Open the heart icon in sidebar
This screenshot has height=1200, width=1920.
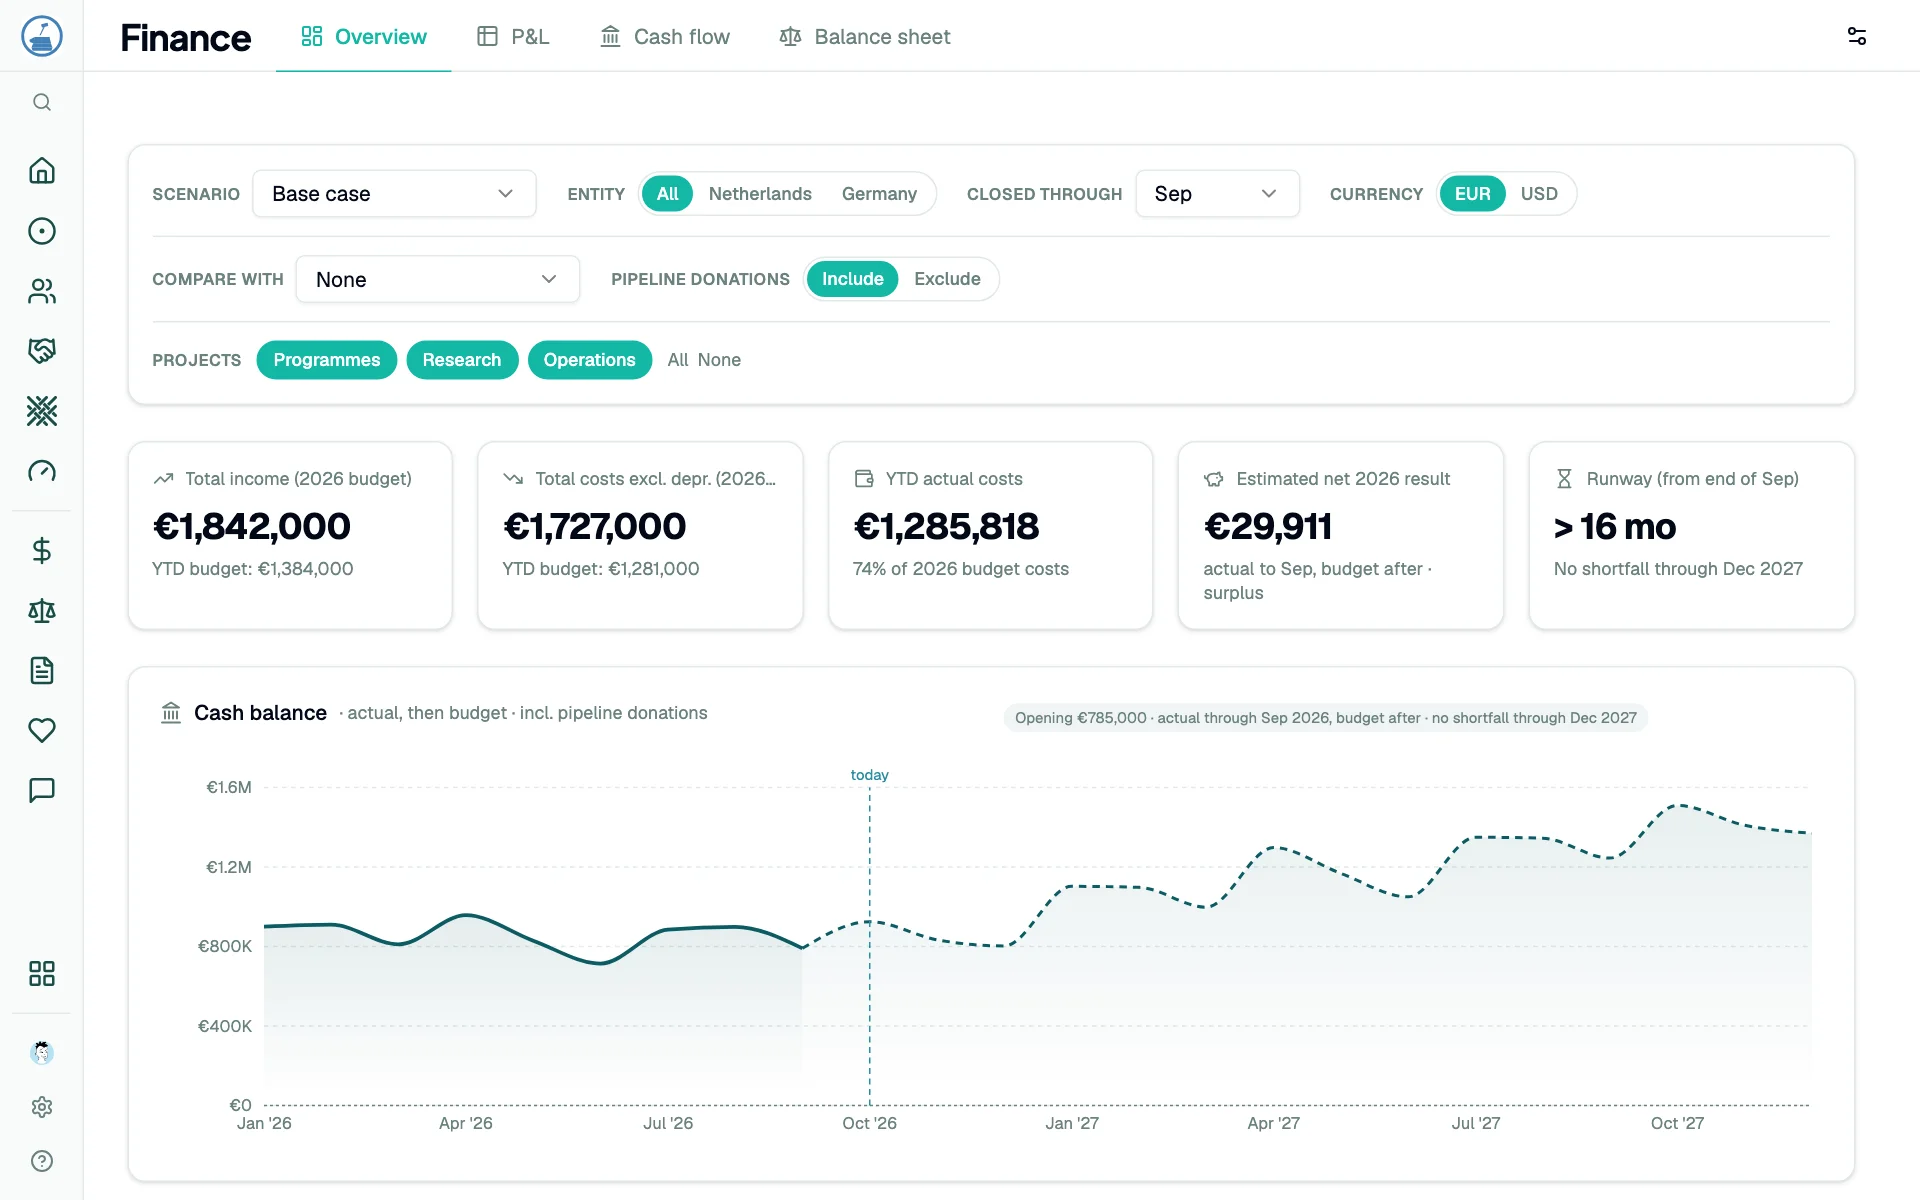click(42, 731)
